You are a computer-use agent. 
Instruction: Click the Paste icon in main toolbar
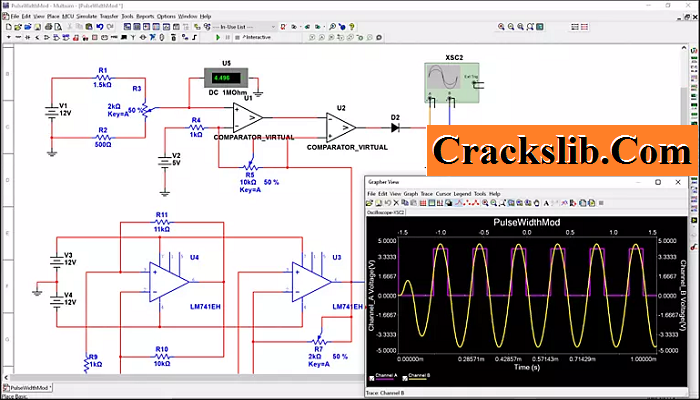(88, 27)
